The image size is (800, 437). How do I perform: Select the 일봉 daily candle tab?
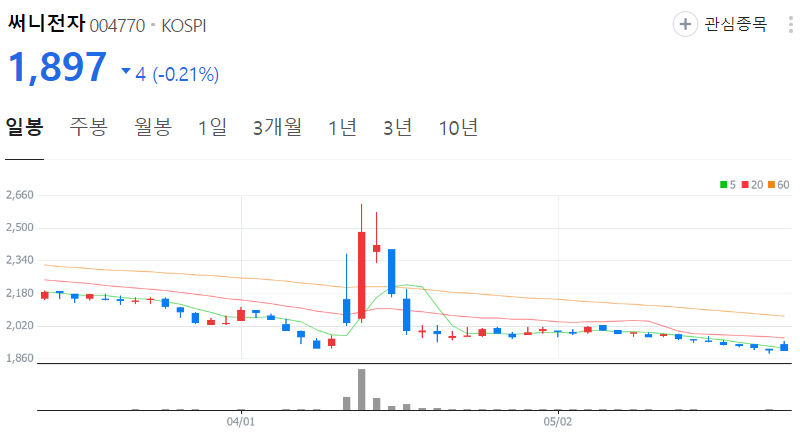24,127
